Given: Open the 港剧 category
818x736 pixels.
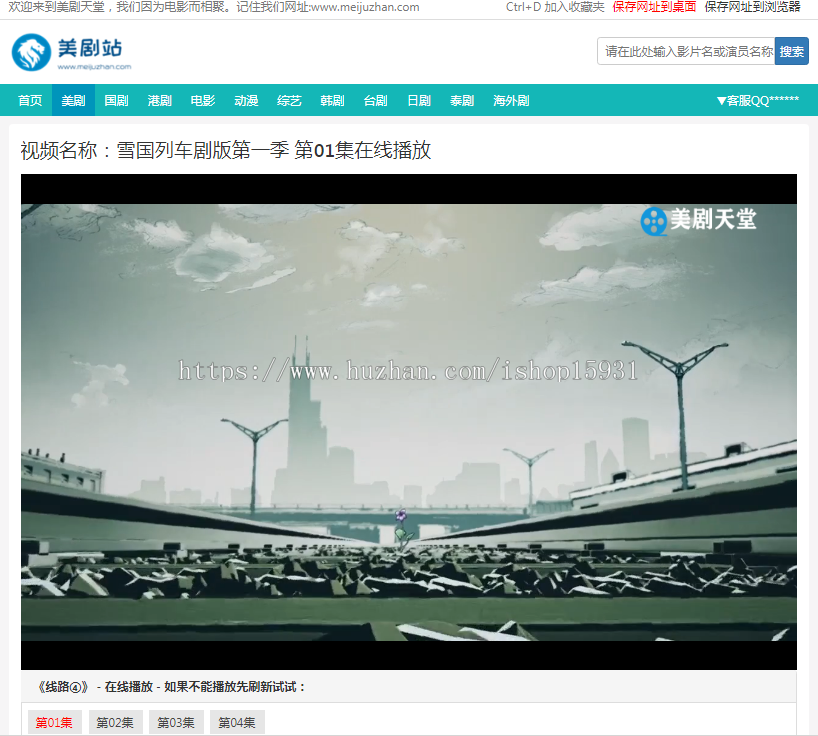Looking at the screenshot, I should point(160,100).
